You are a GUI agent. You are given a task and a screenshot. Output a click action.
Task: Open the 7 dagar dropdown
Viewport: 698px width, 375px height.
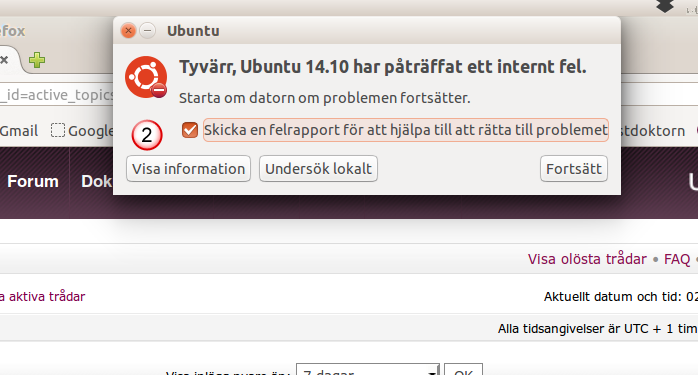pyautogui.click(x=368, y=370)
